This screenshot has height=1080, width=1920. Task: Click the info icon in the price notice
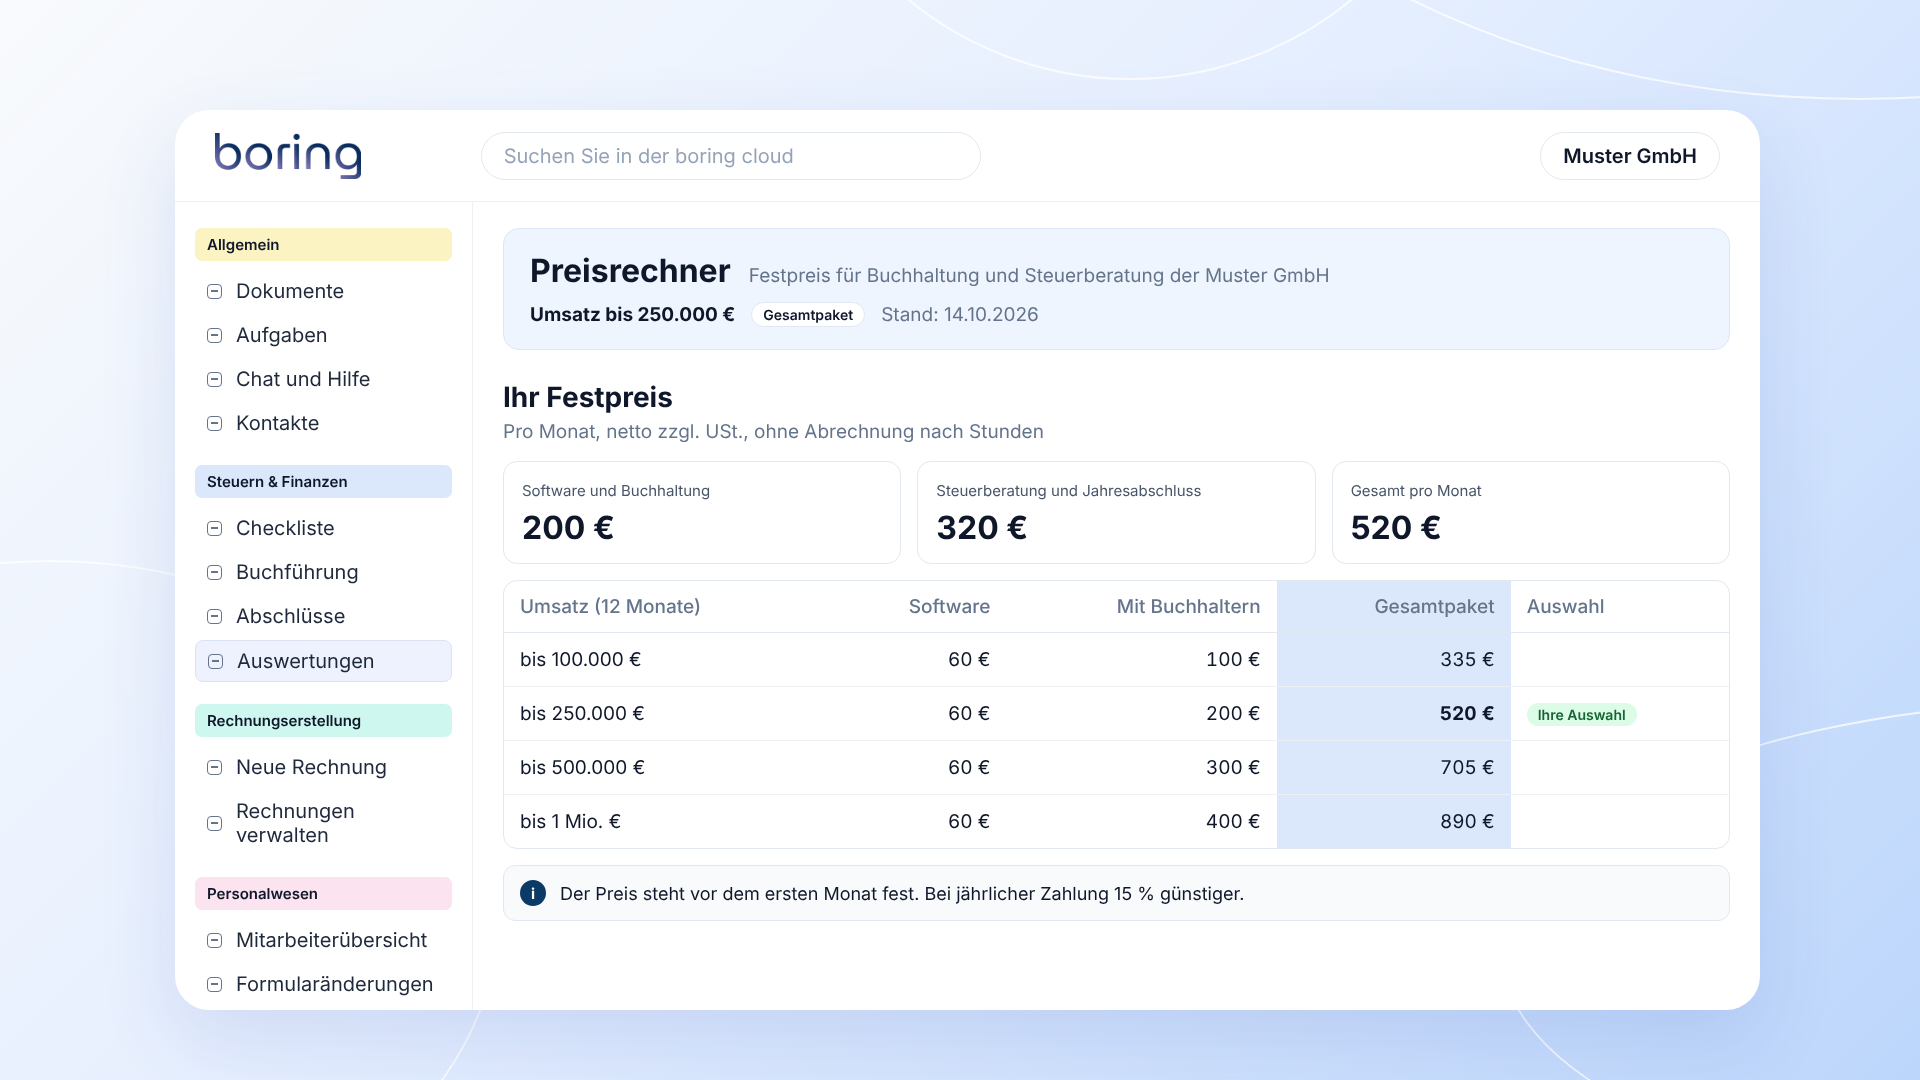coord(533,893)
